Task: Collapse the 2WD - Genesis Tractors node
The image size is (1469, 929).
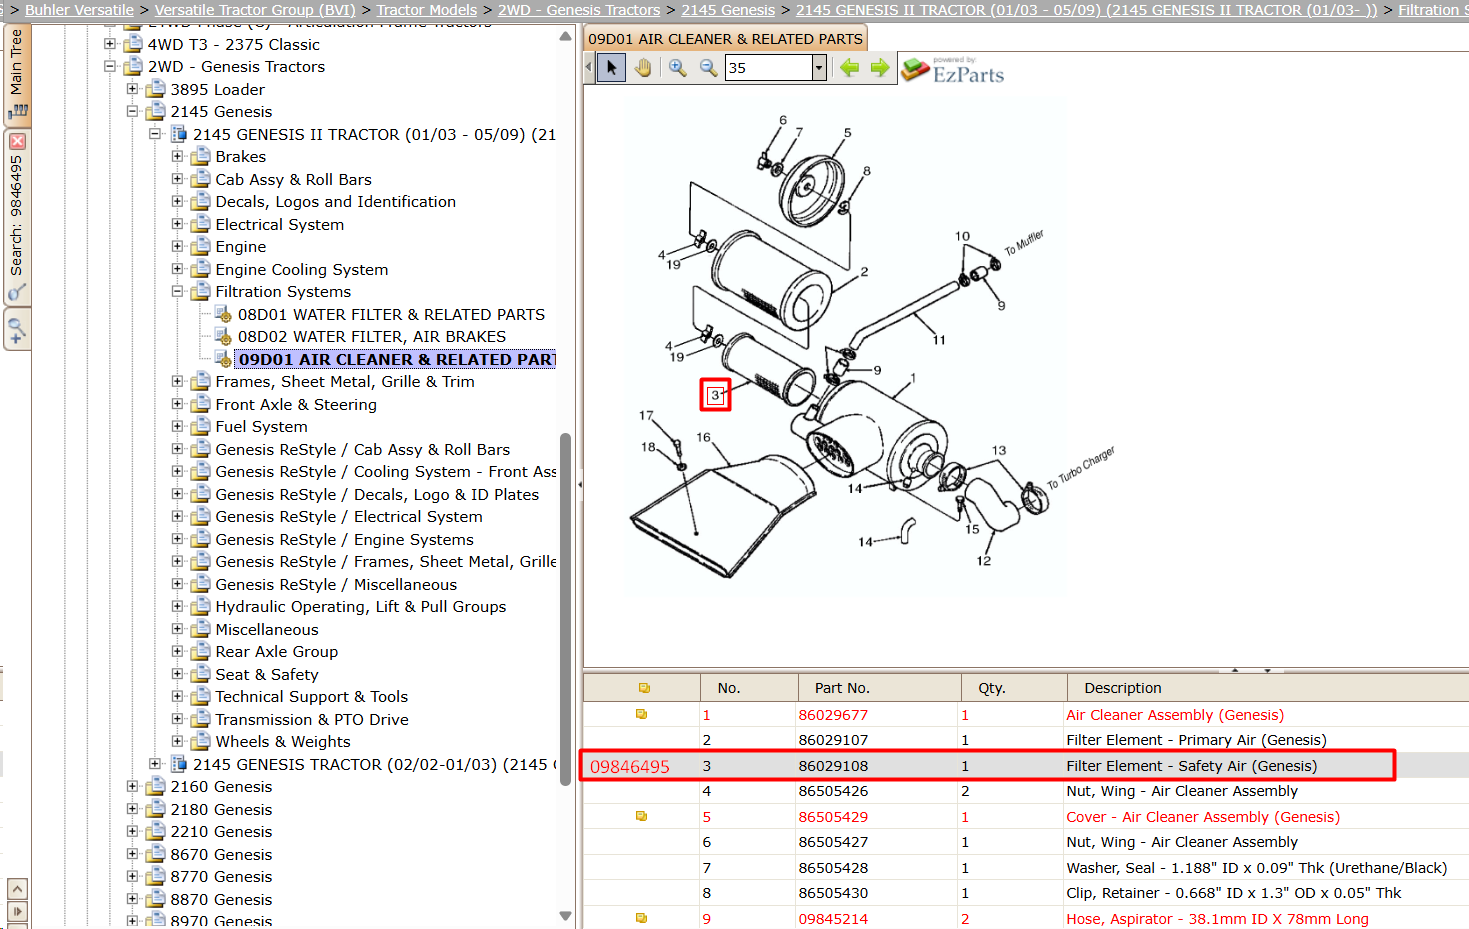Action: tap(110, 66)
